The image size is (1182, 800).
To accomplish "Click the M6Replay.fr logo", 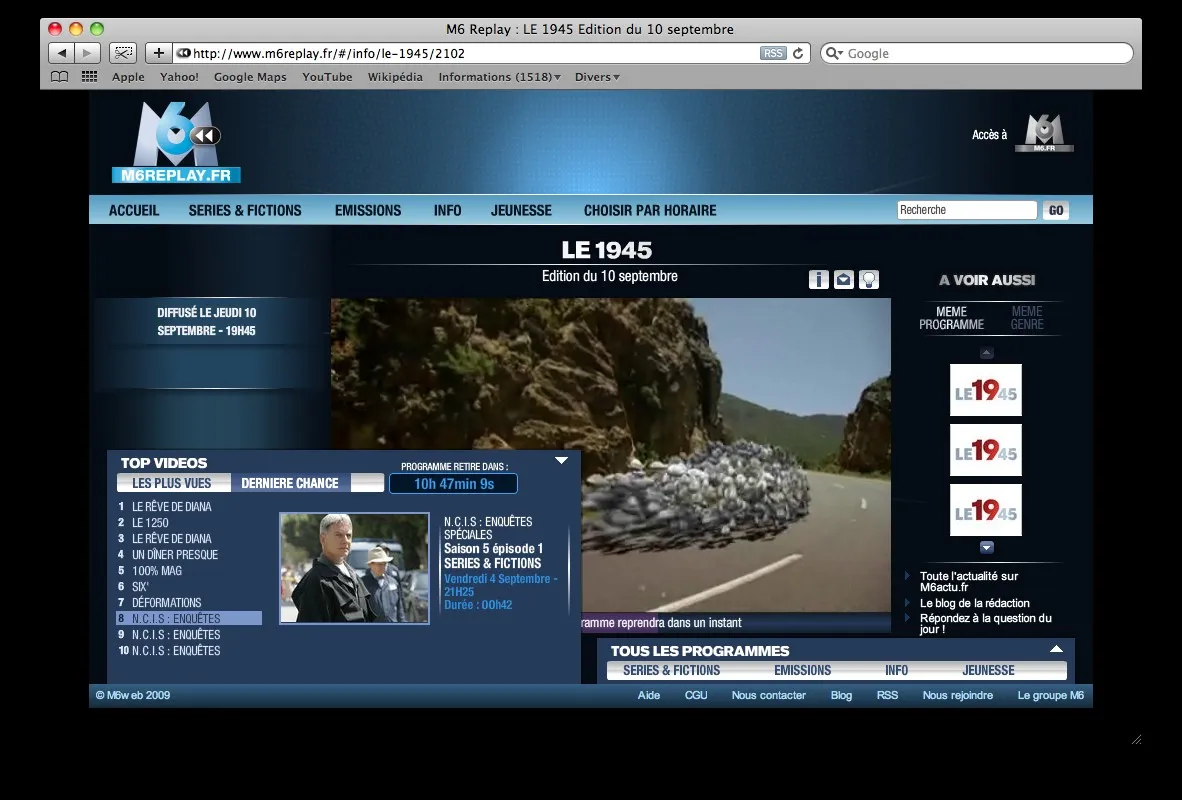I will (176, 142).
